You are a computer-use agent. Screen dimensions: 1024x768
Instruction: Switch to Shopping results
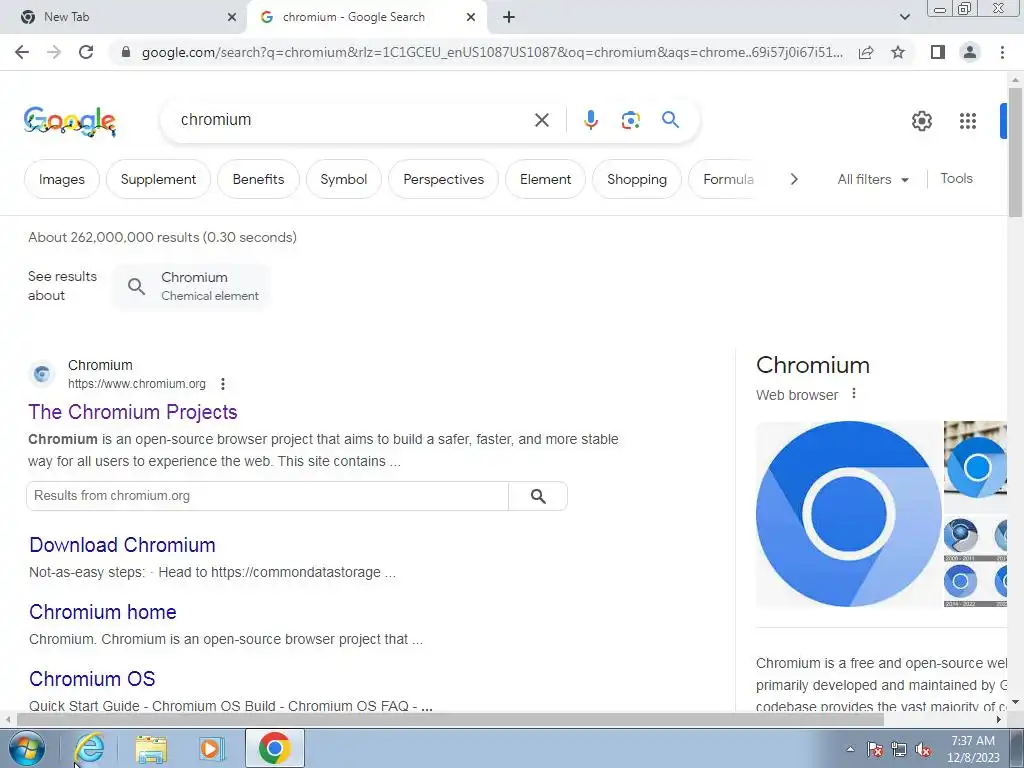point(637,179)
